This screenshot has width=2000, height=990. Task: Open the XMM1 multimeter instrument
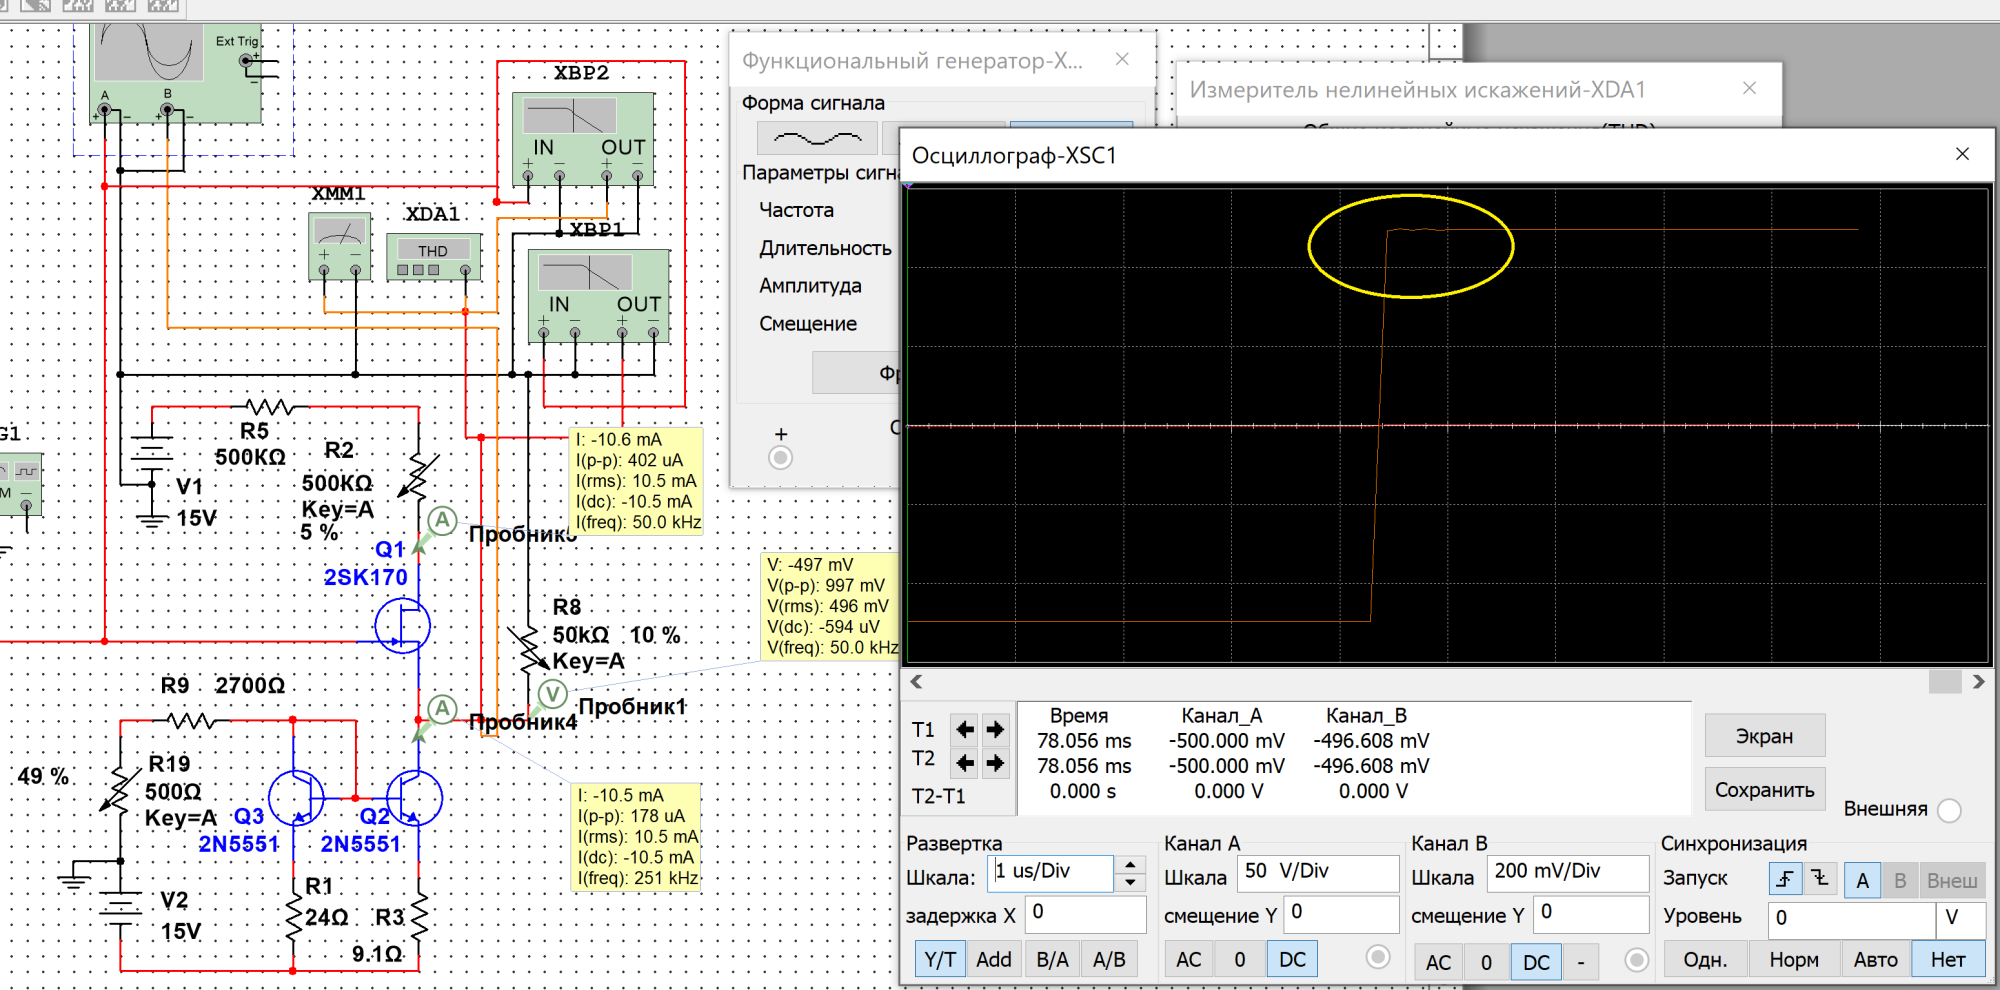point(340,246)
